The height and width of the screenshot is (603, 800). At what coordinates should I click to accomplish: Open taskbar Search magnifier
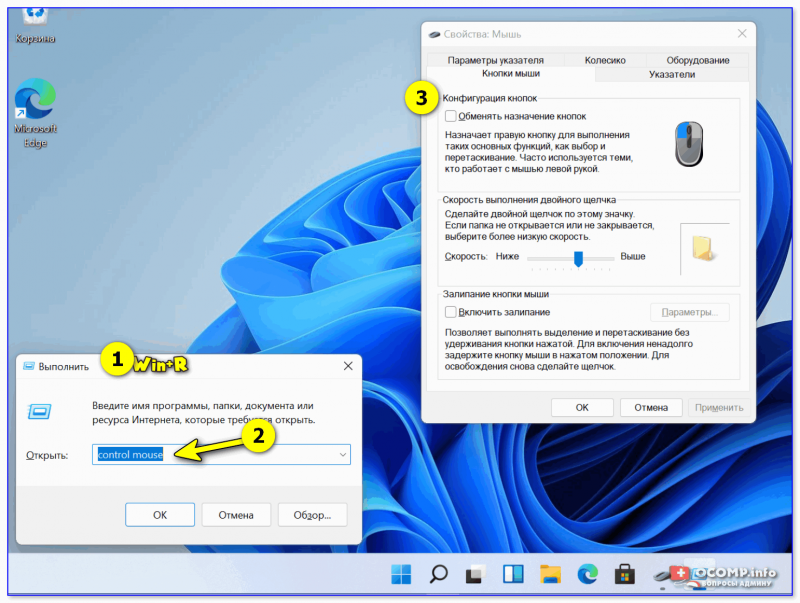(438, 575)
